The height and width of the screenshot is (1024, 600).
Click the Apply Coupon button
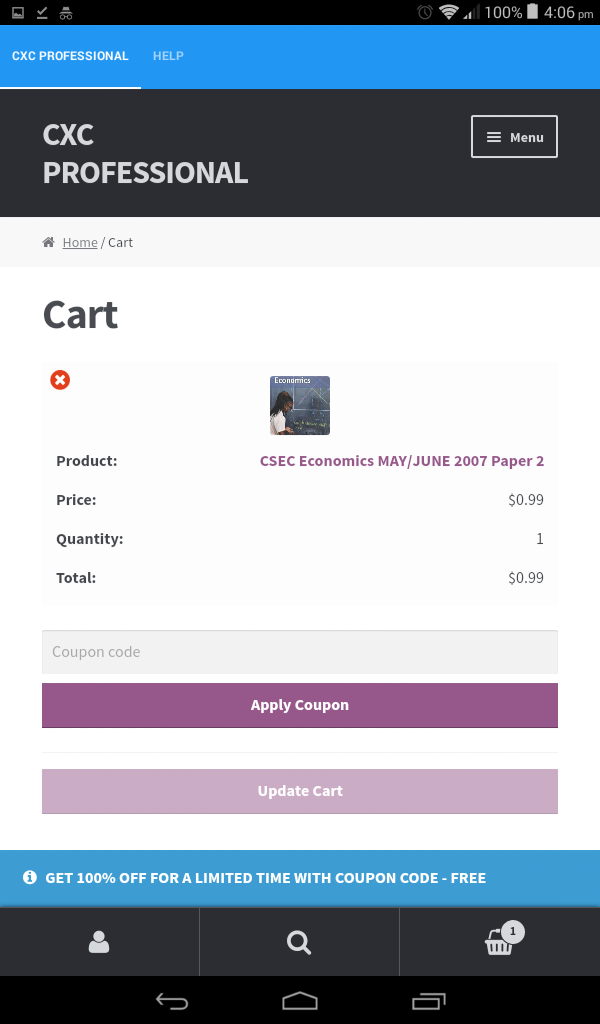click(300, 705)
